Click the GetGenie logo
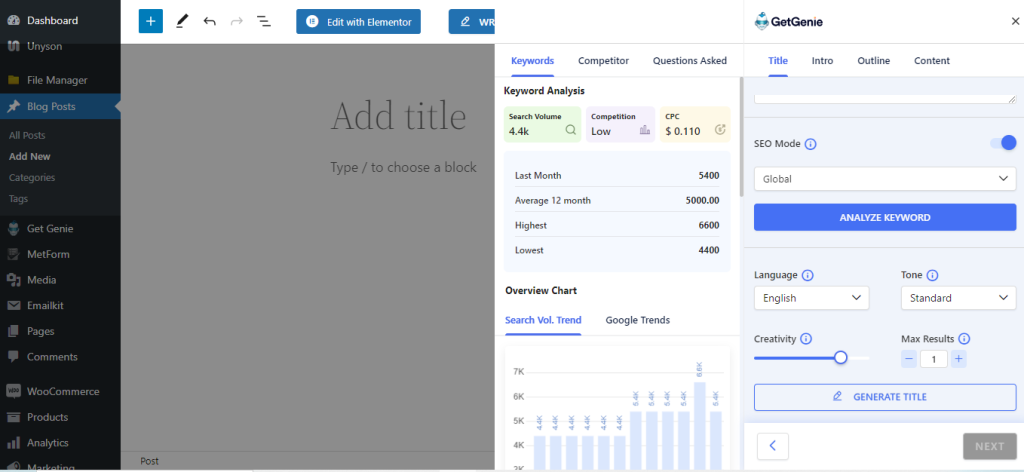 pyautogui.click(x=789, y=22)
